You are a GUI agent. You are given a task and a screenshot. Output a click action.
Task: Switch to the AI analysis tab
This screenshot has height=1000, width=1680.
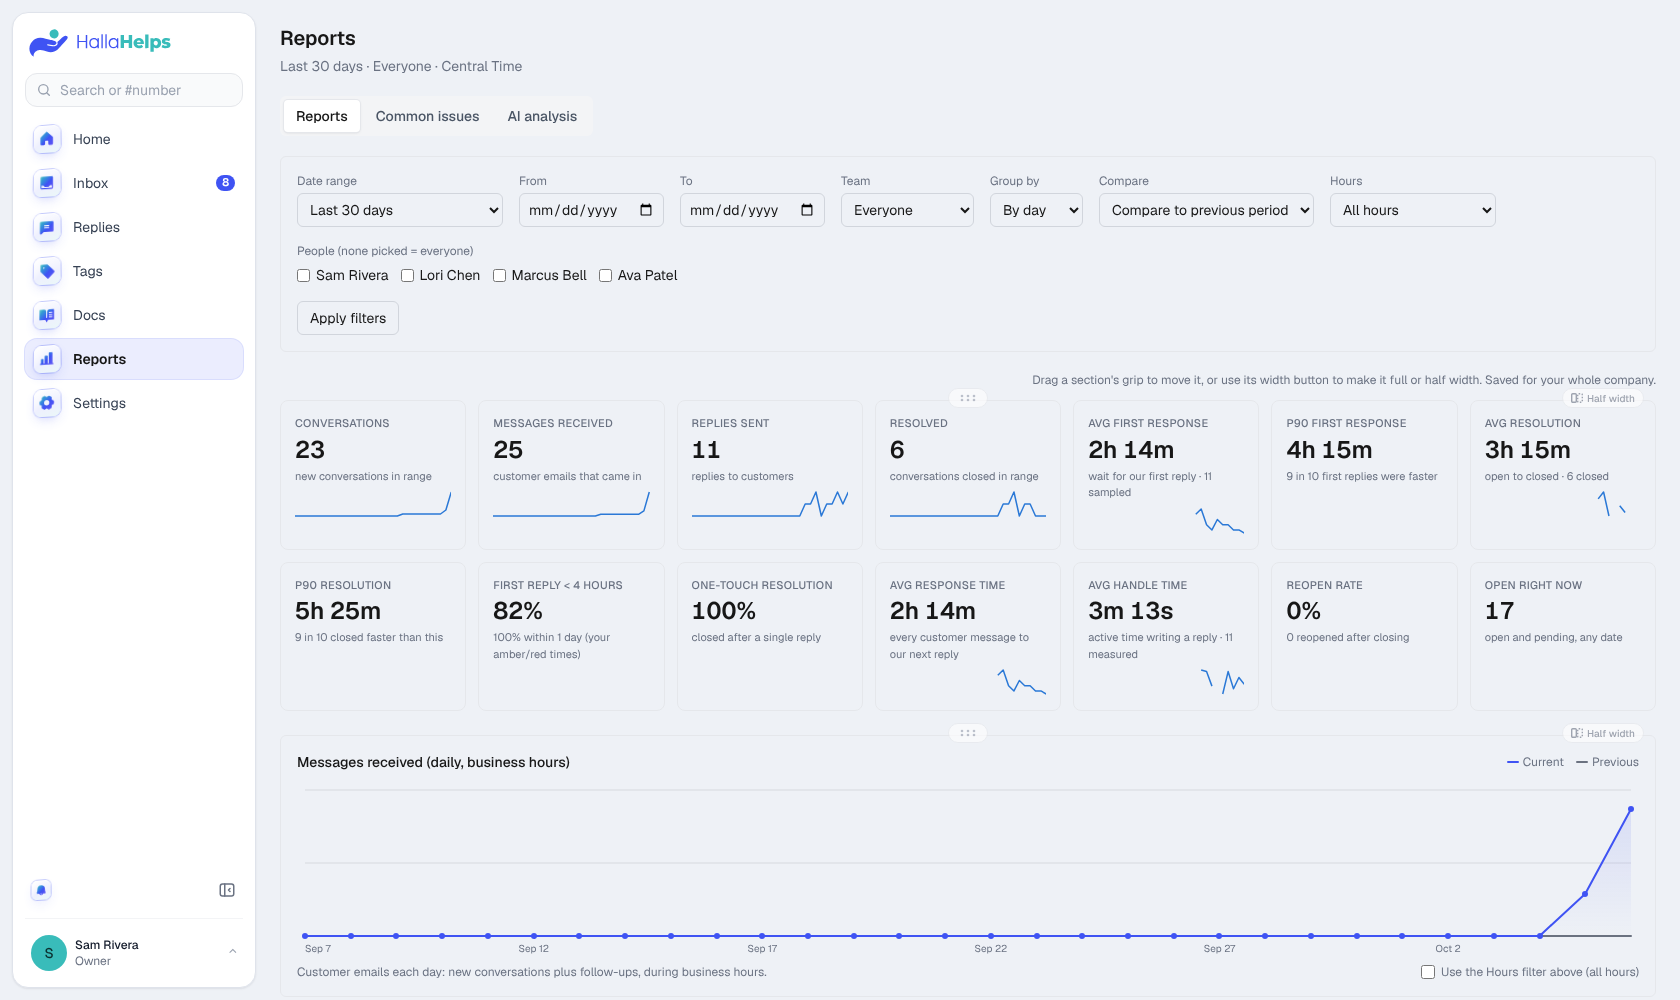click(x=542, y=116)
